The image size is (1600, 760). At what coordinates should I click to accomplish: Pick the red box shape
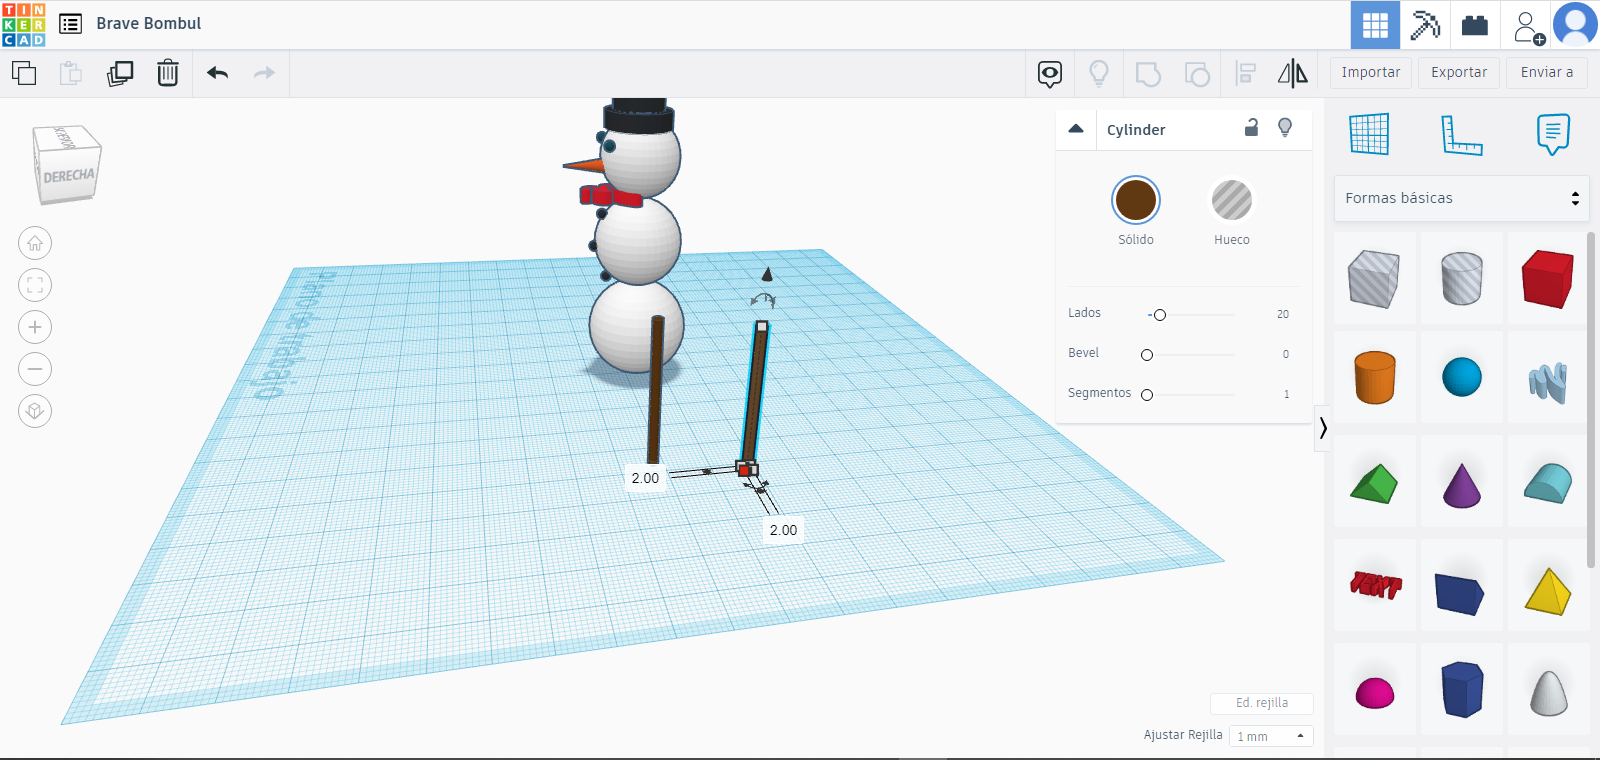1548,279
